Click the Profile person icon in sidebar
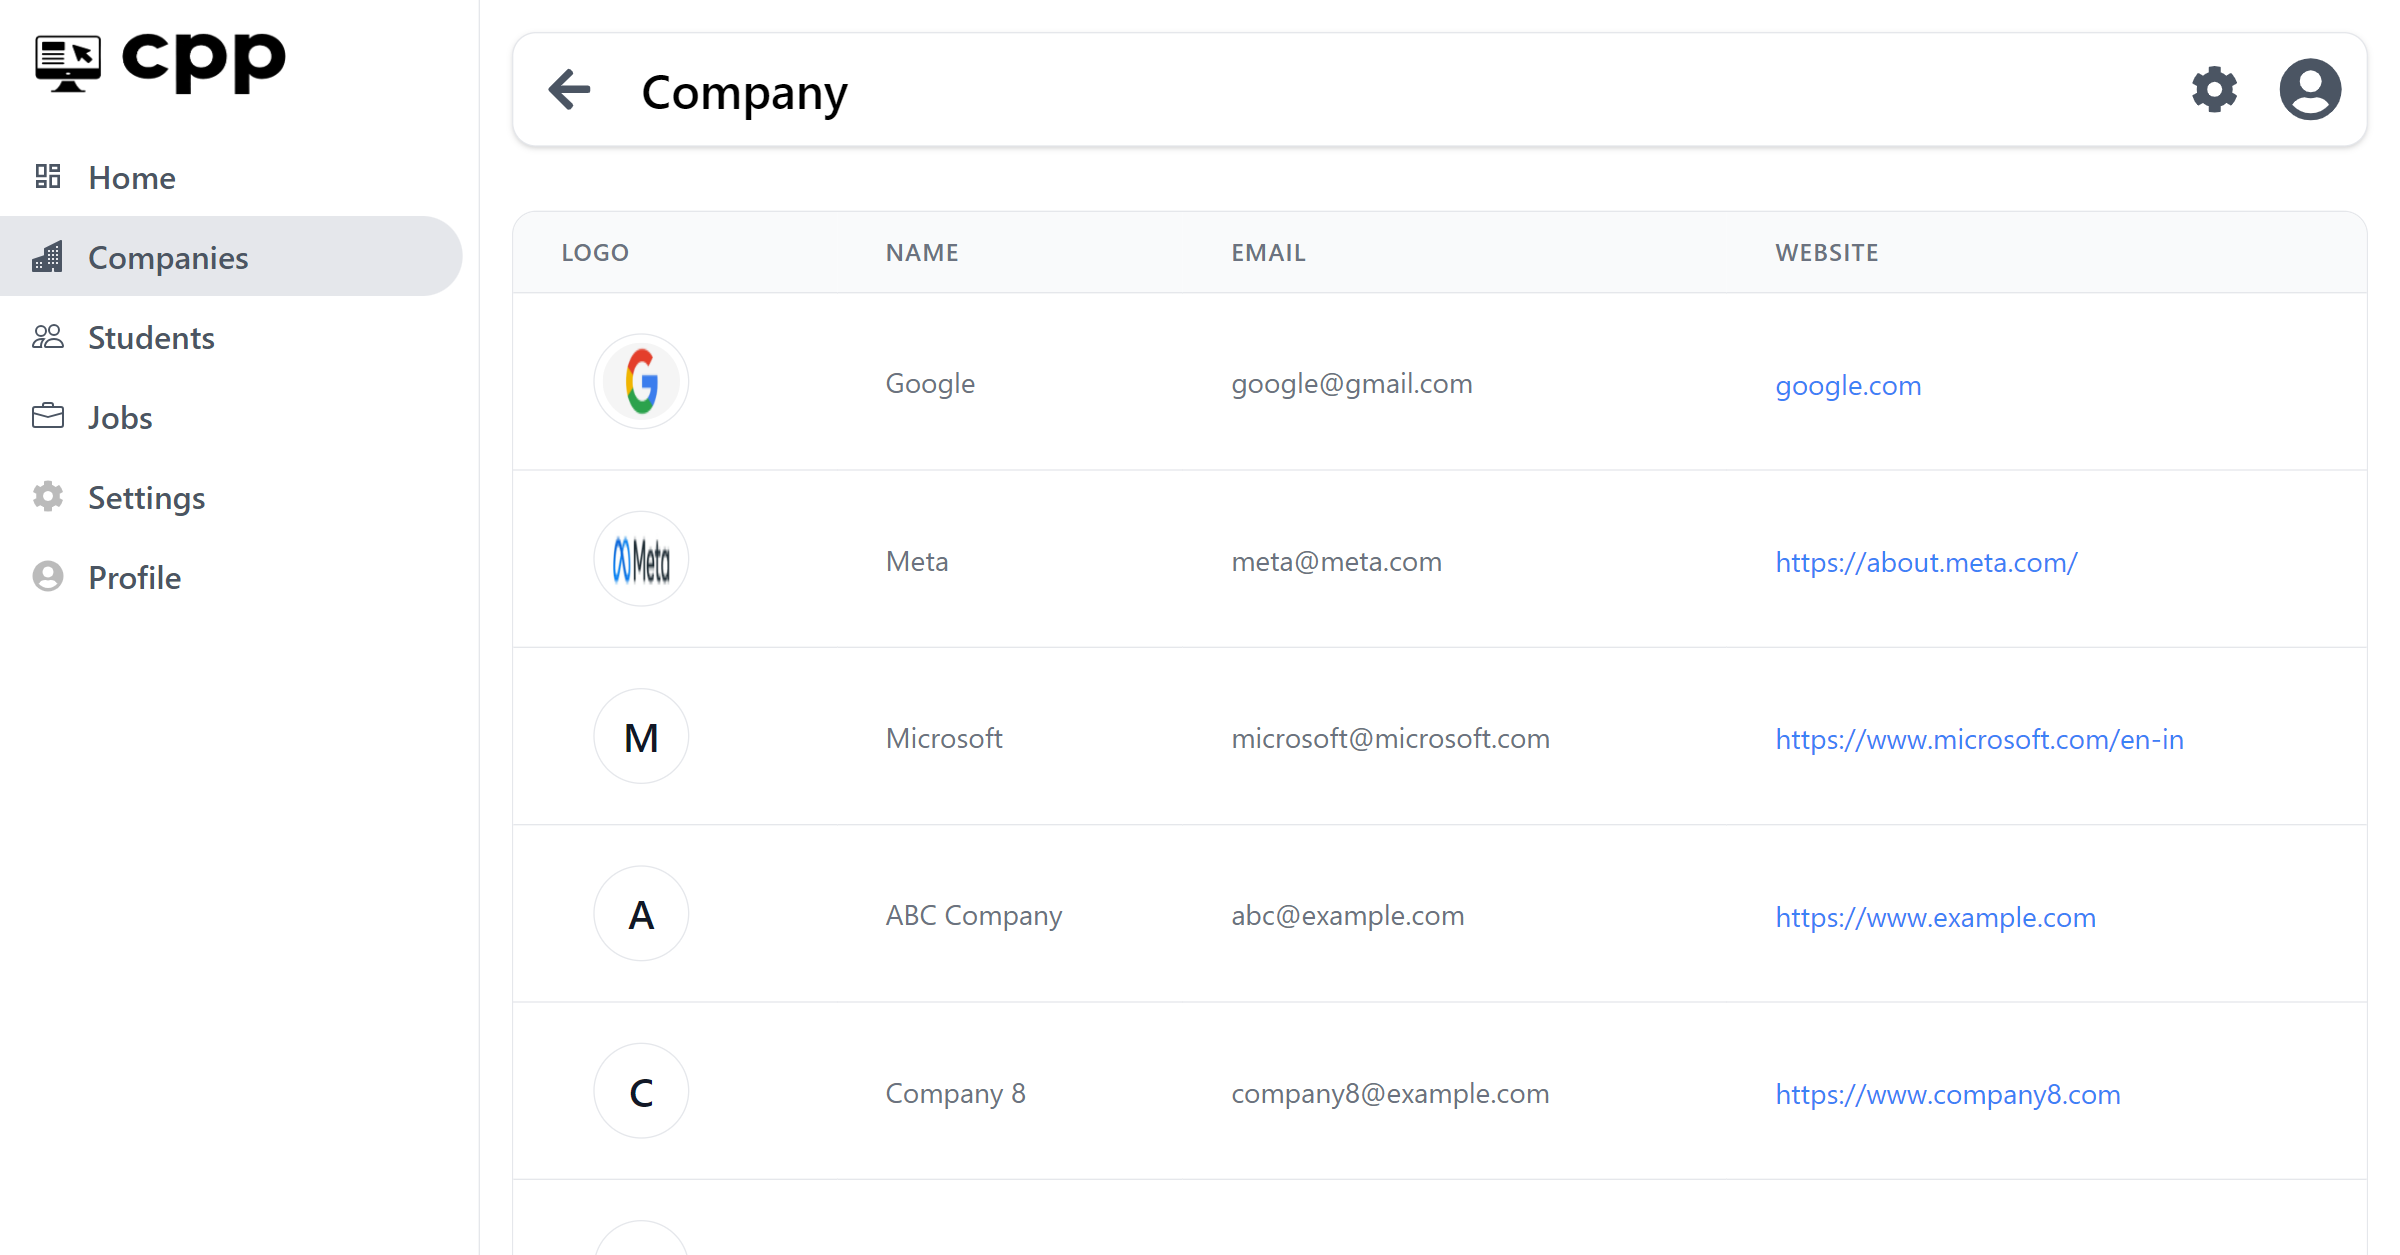This screenshot has height=1255, width=2400. pos(48,577)
